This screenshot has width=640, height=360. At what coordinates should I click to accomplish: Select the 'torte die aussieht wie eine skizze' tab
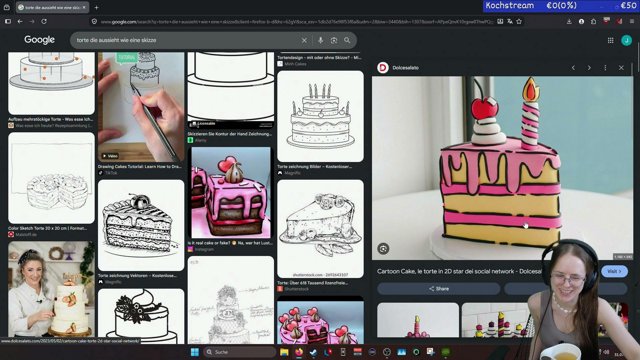(52, 7)
